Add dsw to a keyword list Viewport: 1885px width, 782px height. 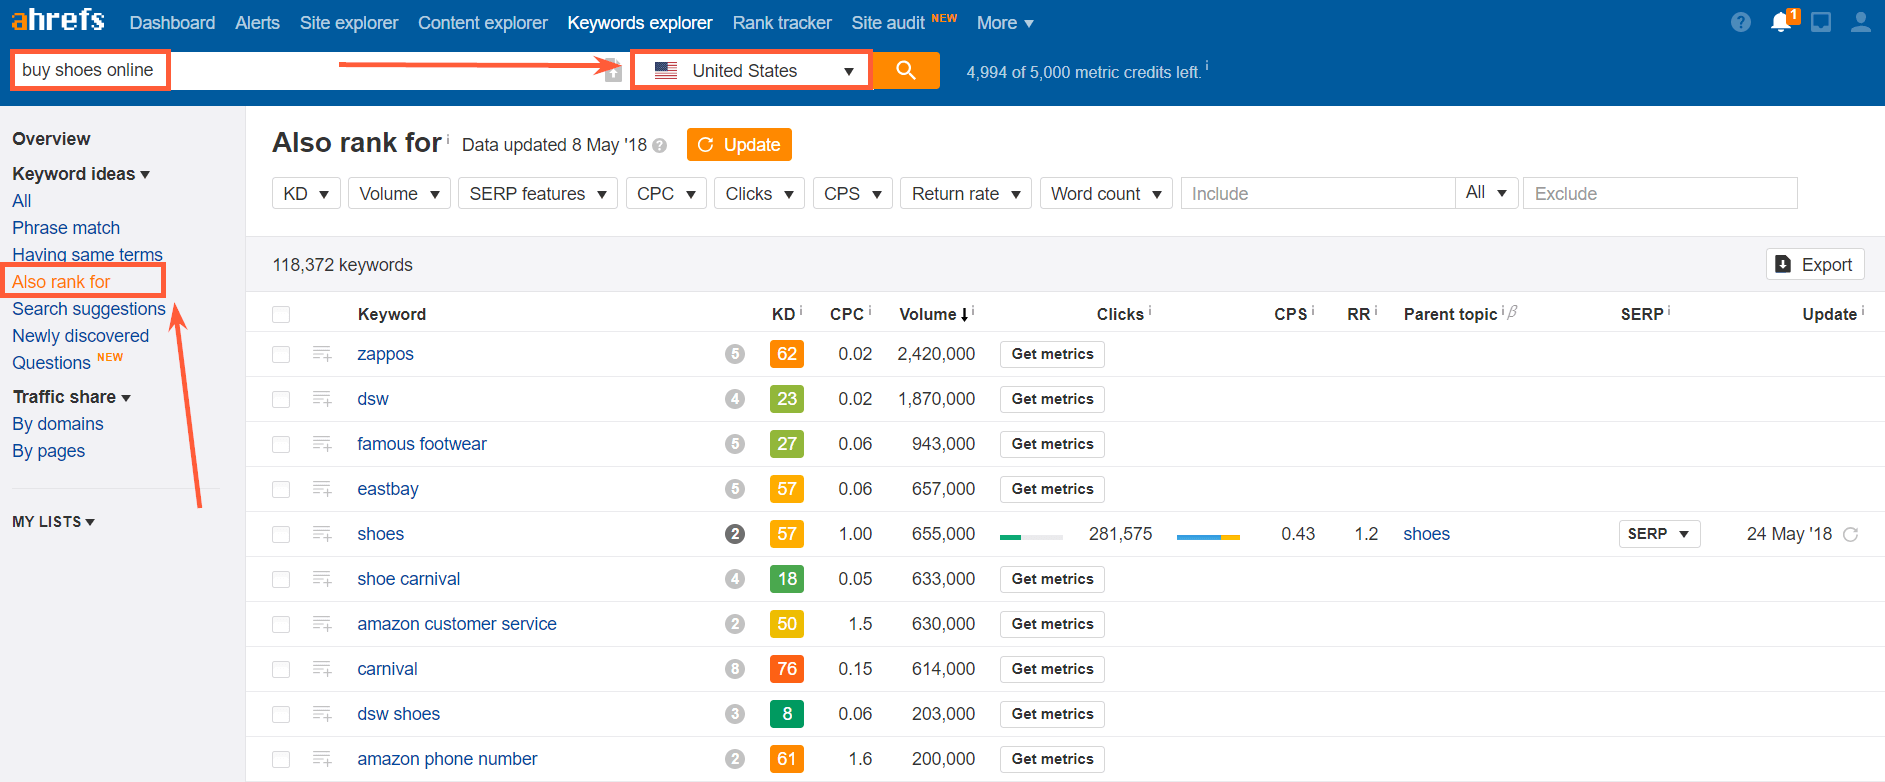322,399
